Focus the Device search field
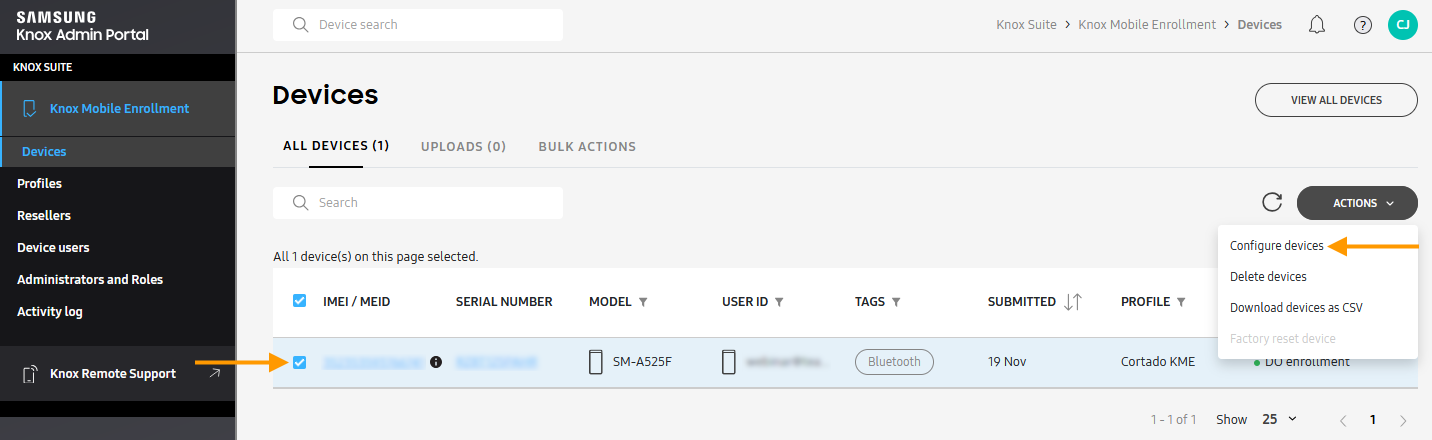 [x=418, y=25]
